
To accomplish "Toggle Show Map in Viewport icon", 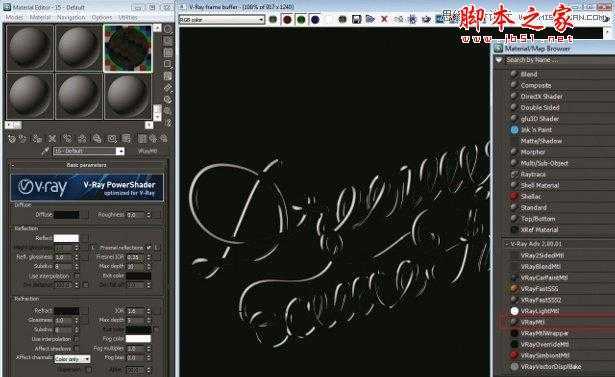I will [126, 138].
